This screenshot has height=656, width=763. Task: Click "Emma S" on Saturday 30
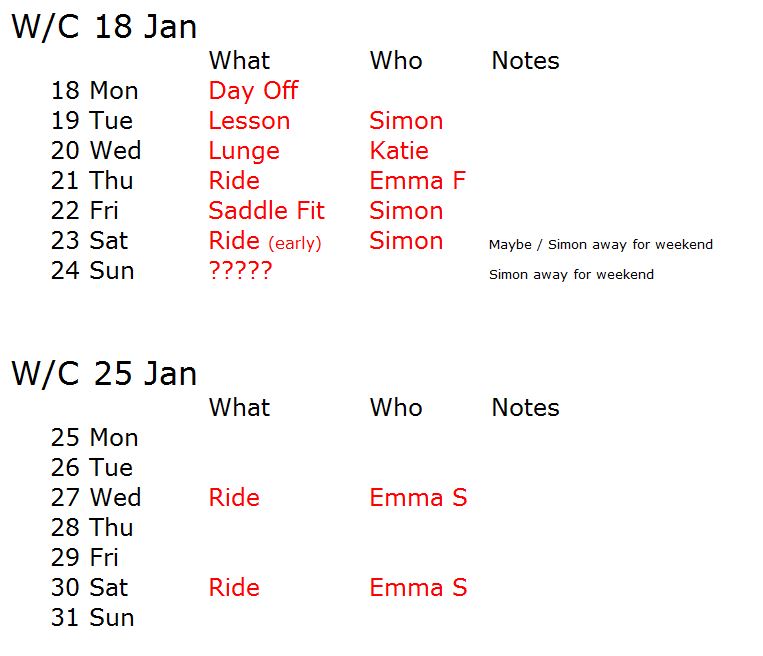click(x=418, y=588)
